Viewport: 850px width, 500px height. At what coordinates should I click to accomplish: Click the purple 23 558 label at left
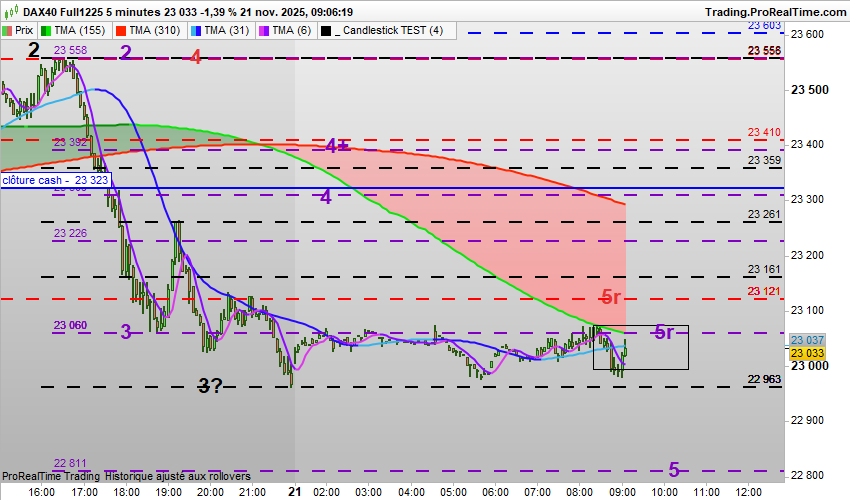point(70,50)
